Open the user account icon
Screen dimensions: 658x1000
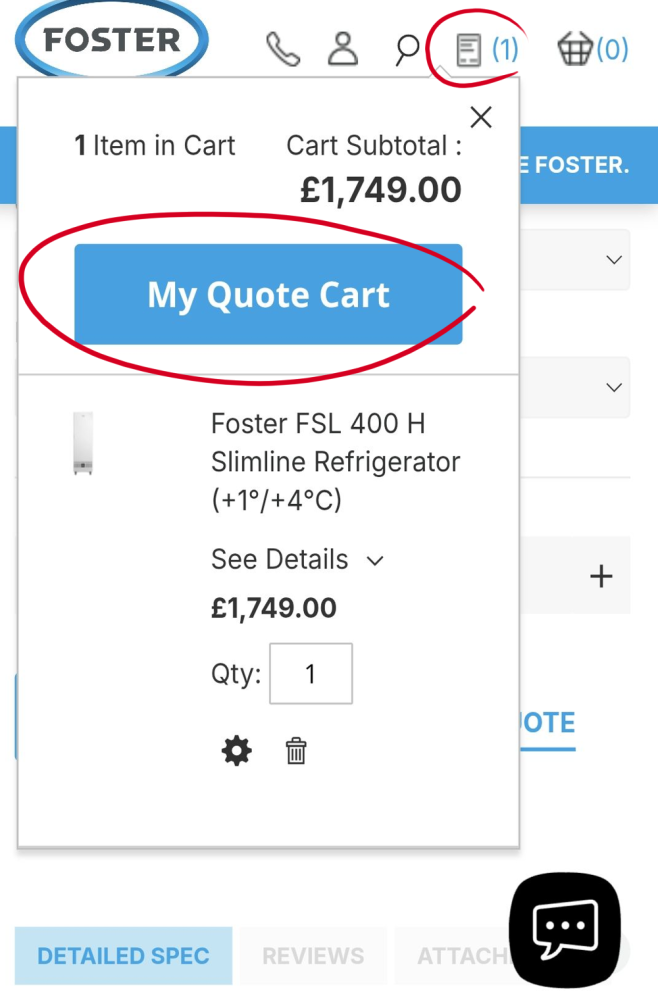(x=343, y=48)
